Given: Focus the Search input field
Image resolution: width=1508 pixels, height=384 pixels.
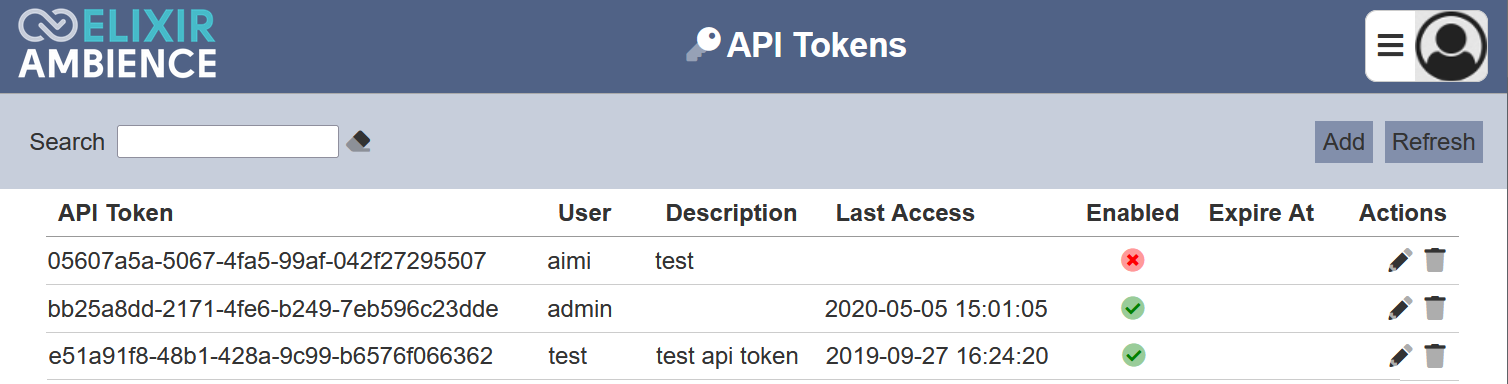Looking at the screenshot, I should tap(228, 142).
